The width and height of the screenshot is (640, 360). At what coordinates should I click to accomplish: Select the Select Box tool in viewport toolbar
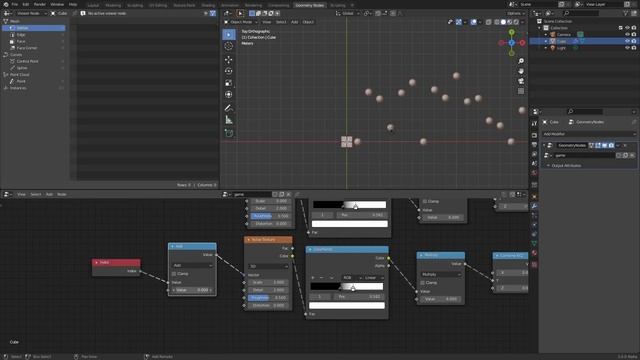point(229,35)
